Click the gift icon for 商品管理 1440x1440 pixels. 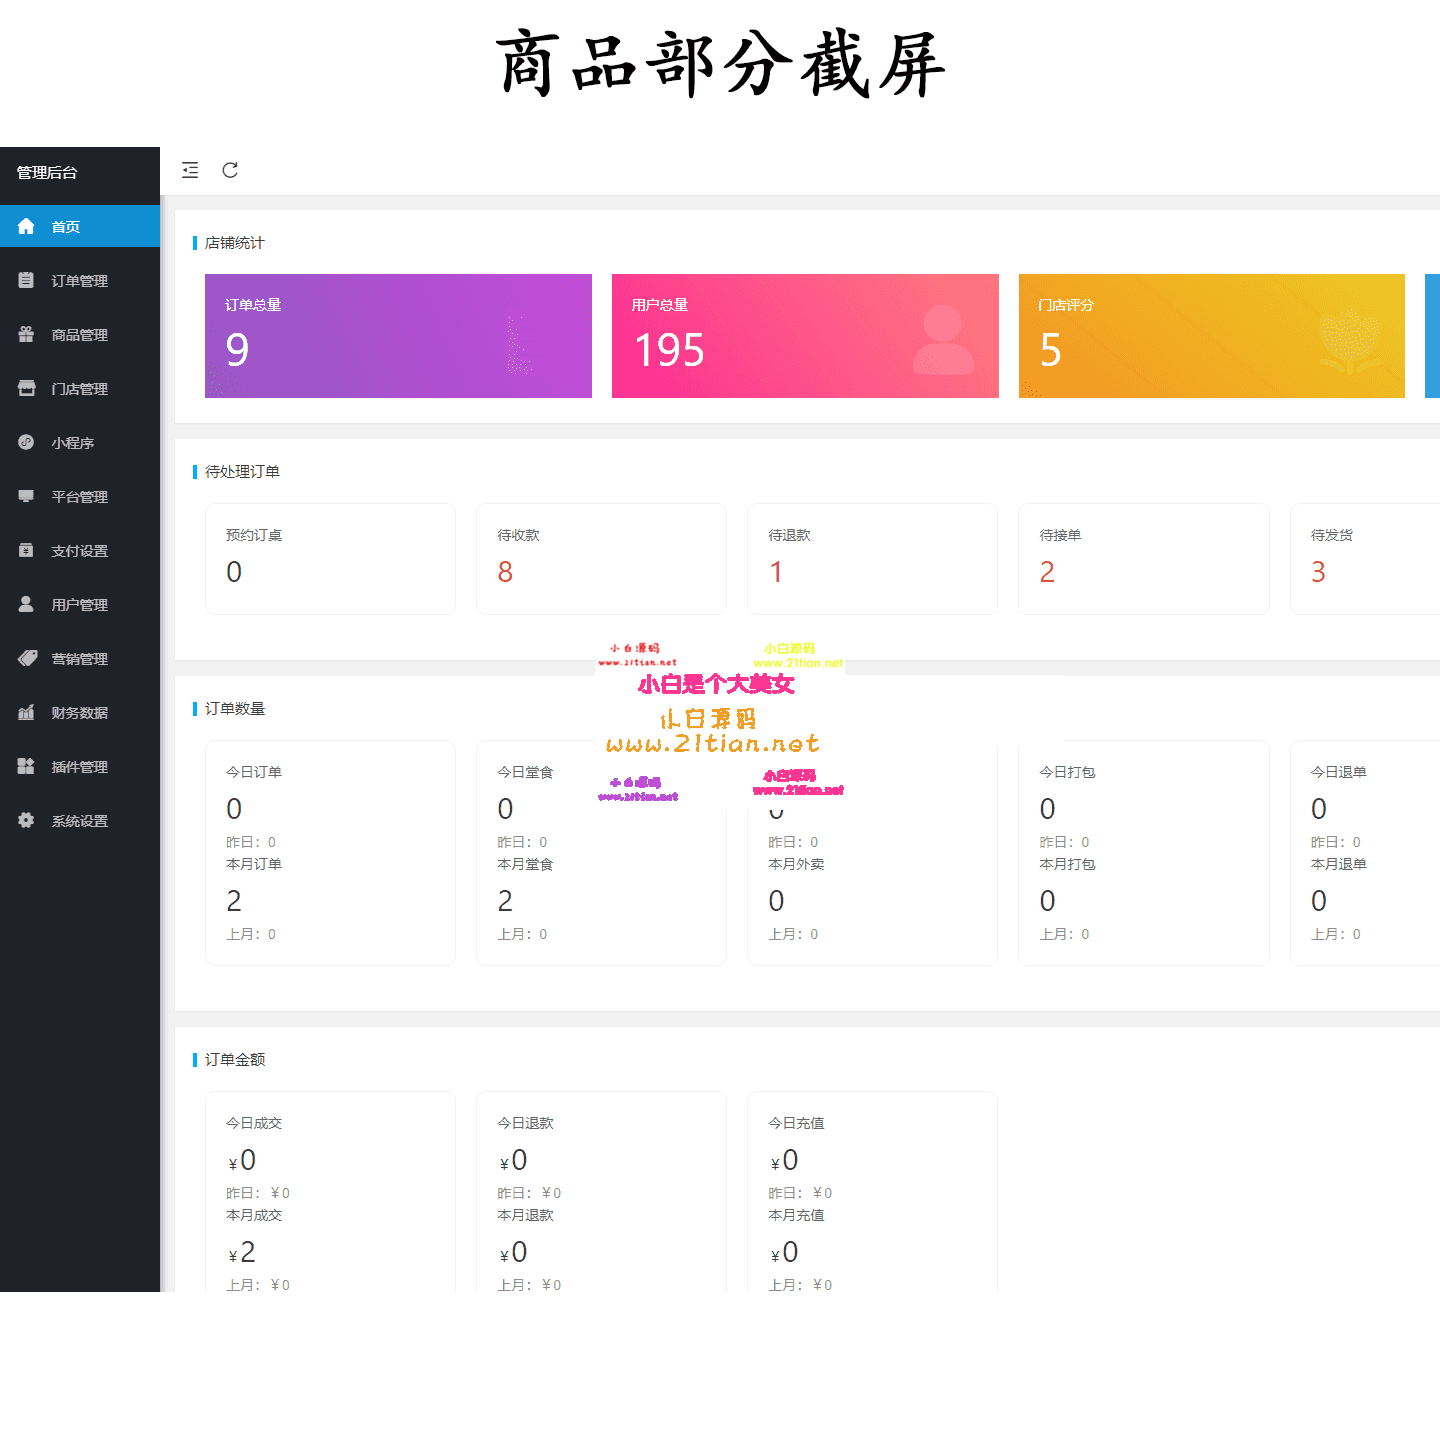pyautogui.click(x=26, y=335)
